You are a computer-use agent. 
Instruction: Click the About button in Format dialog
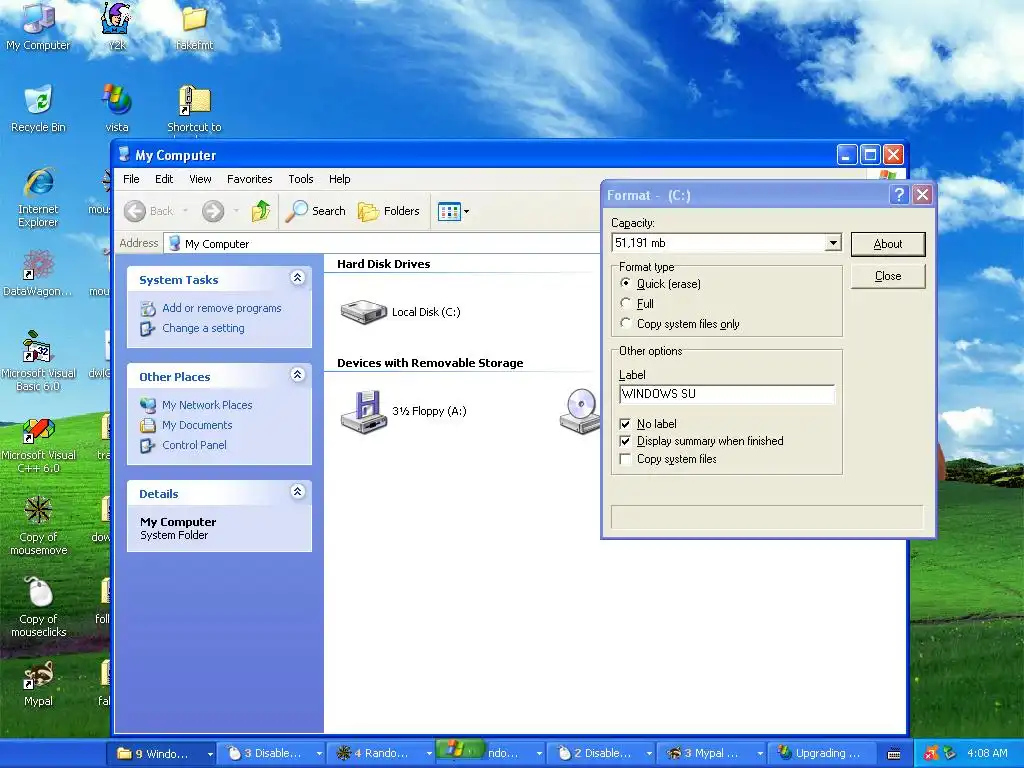(888, 244)
